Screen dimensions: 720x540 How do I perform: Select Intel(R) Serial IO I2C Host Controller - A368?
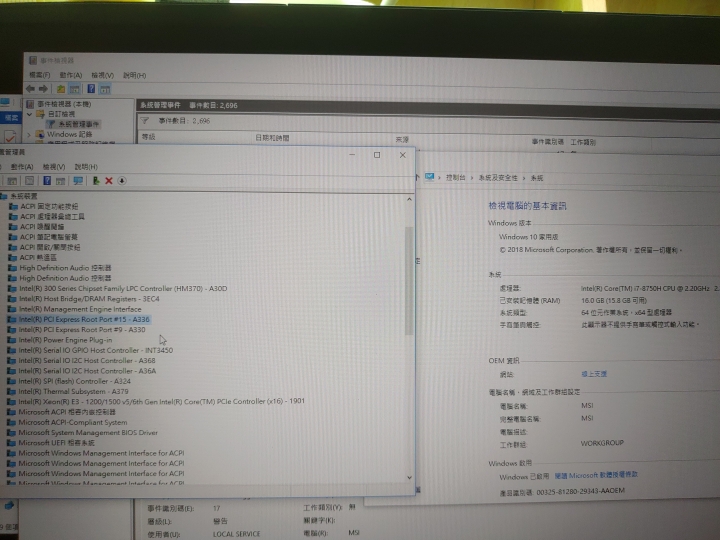(87, 361)
